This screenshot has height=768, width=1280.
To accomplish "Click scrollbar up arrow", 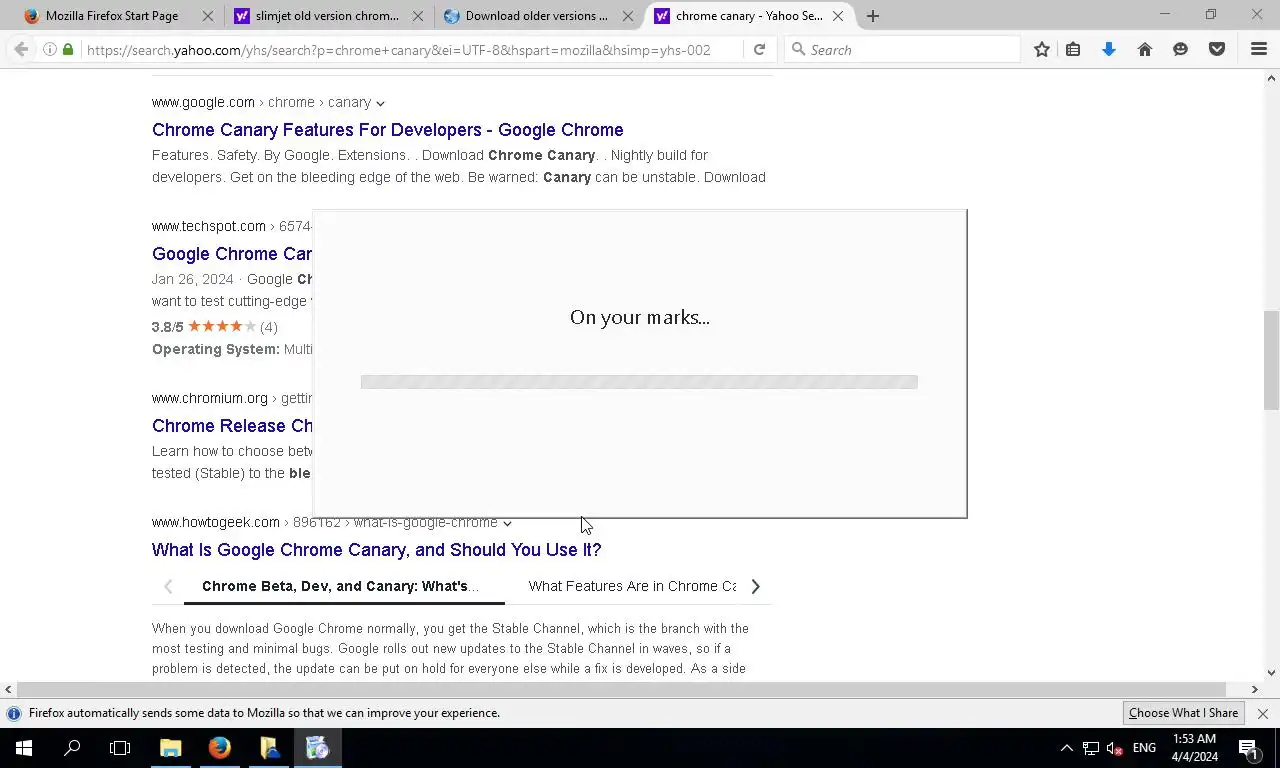I will point(1271,77).
